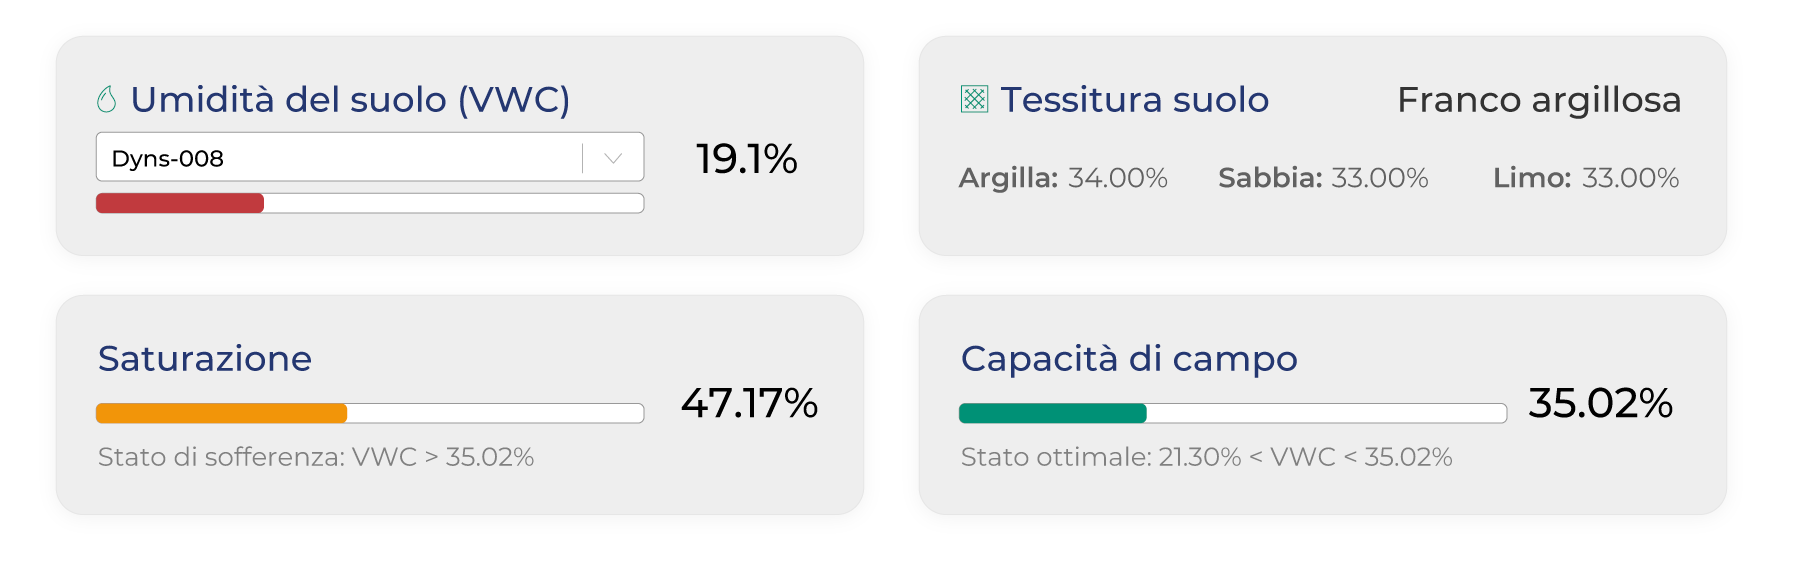
Task: Click the soil texture grid icon
Action: pos(974,99)
